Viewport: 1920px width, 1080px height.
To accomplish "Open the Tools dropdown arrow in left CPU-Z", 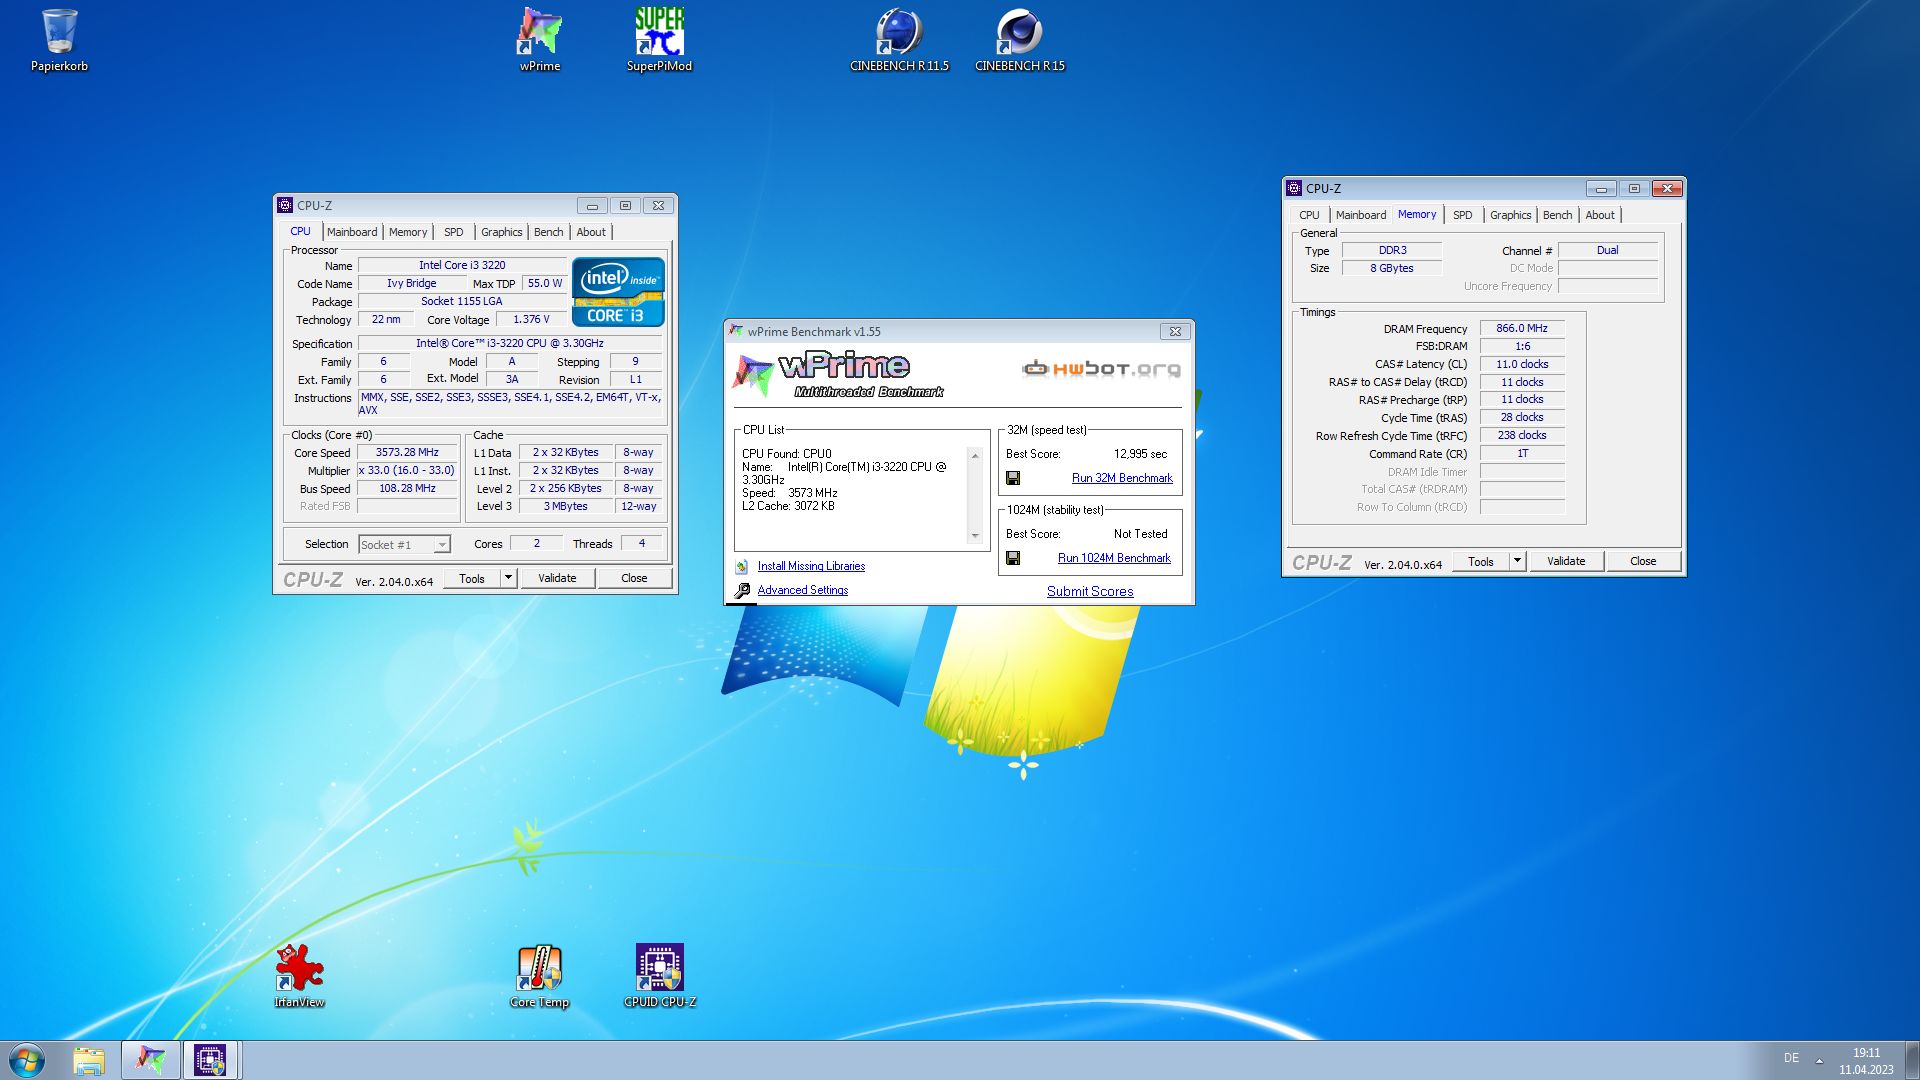I will click(x=508, y=578).
